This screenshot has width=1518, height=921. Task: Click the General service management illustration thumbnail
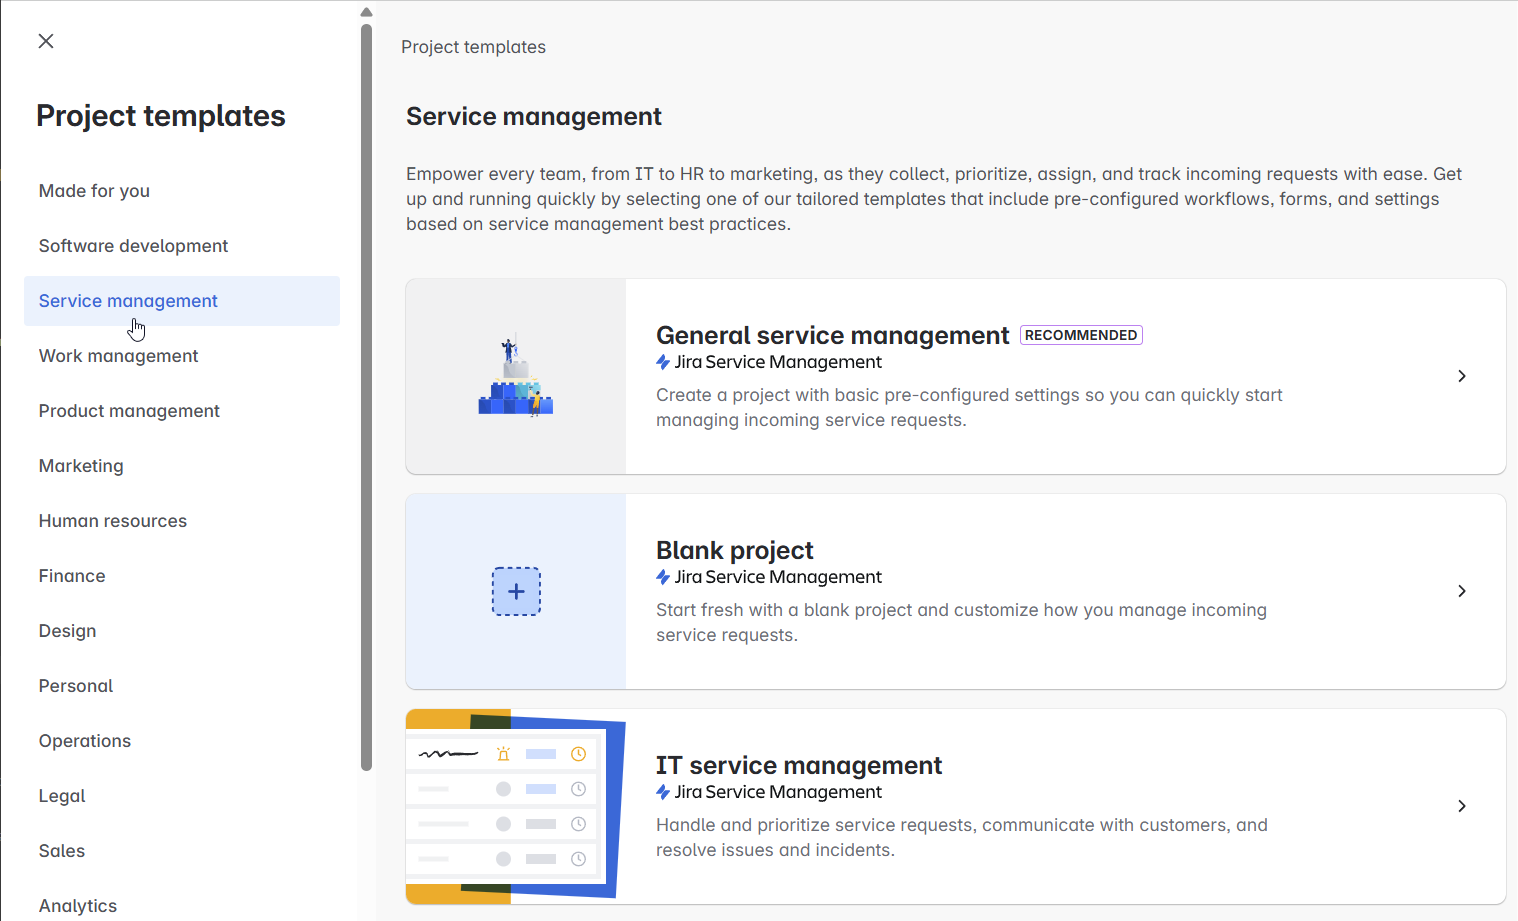point(515,376)
